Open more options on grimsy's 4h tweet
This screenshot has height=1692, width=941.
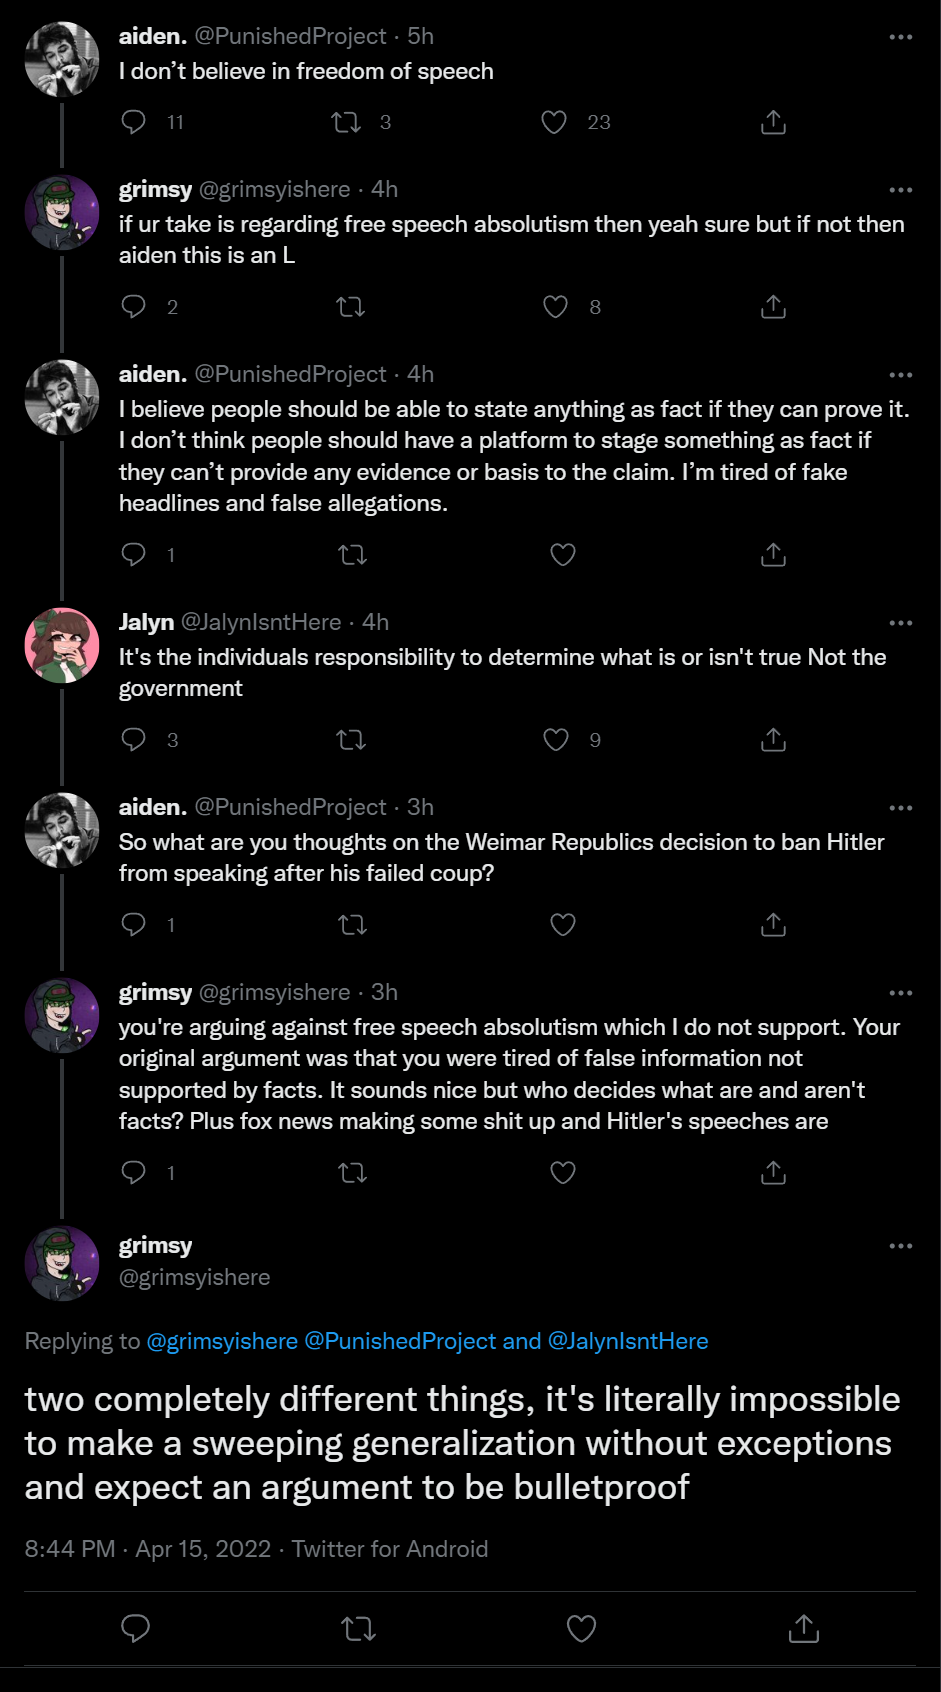click(x=901, y=190)
